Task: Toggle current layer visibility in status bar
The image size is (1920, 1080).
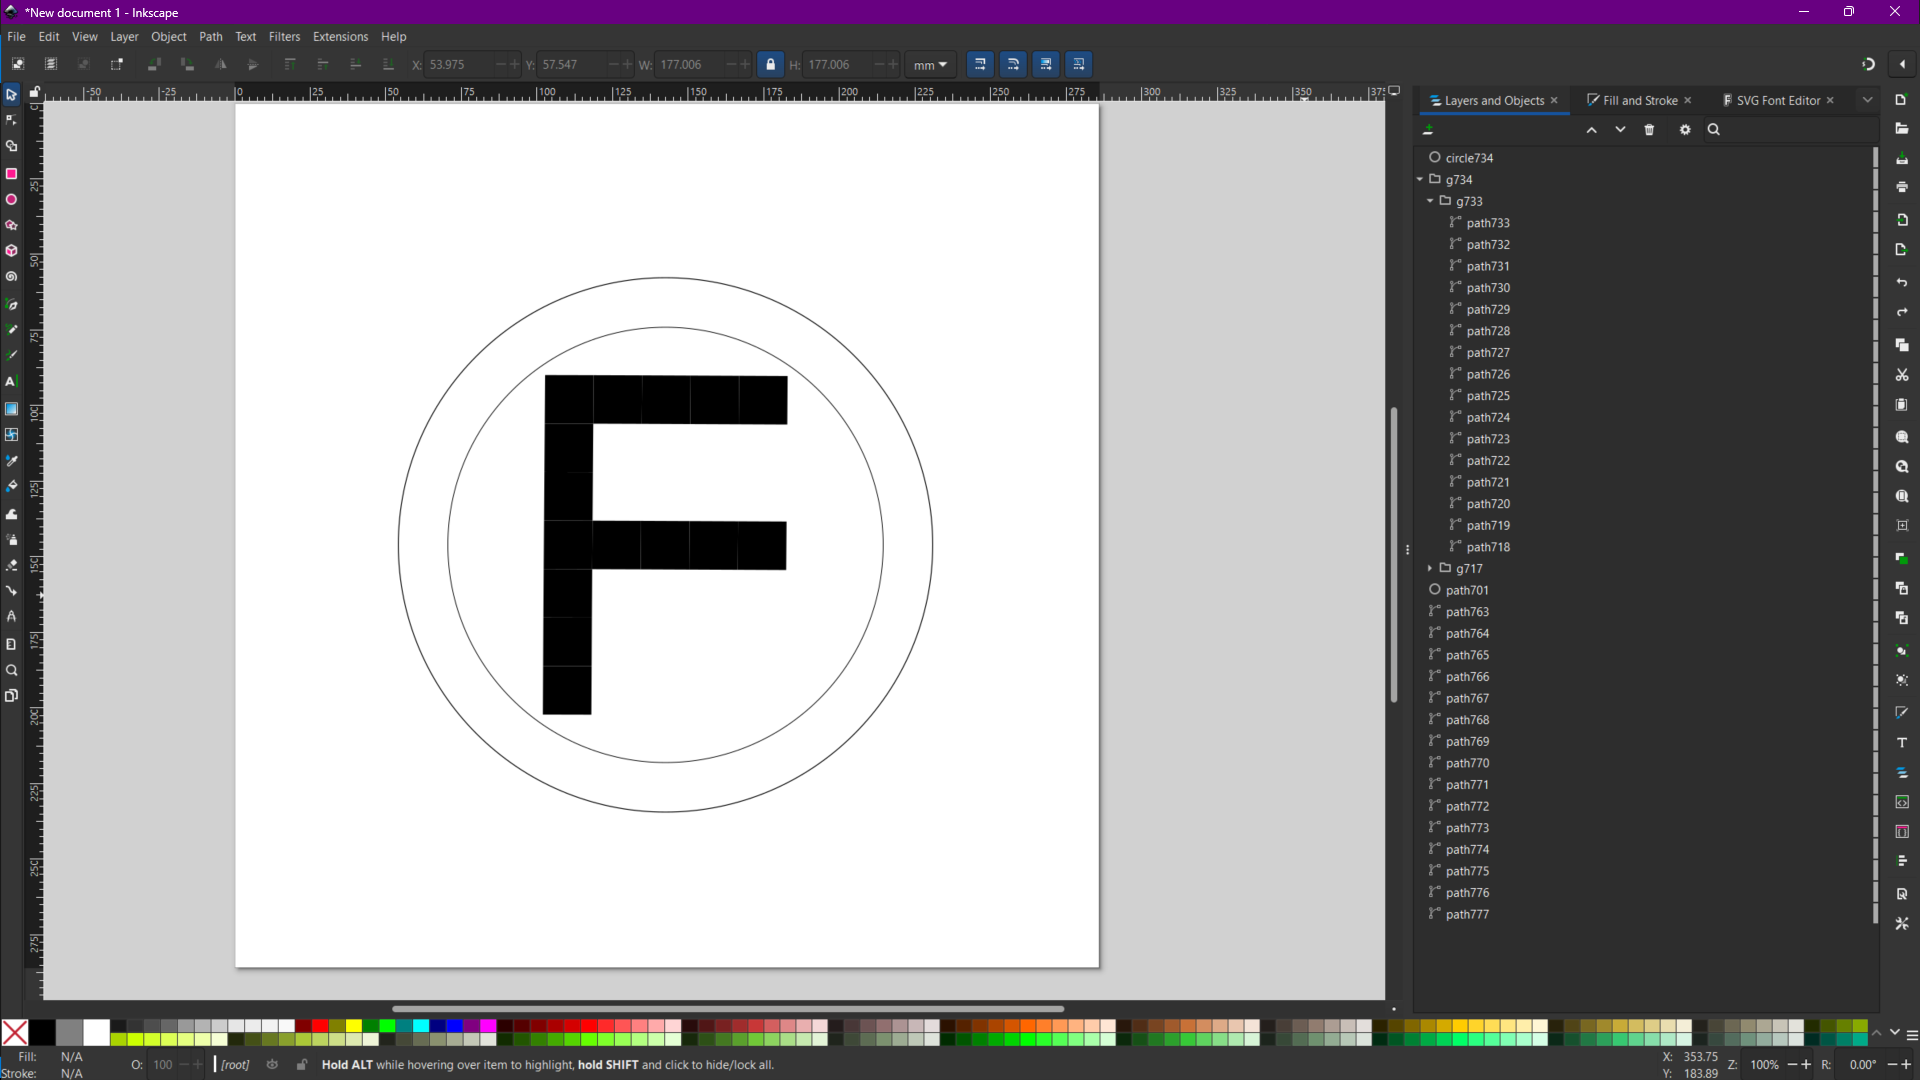Action: pyautogui.click(x=272, y=1065)
